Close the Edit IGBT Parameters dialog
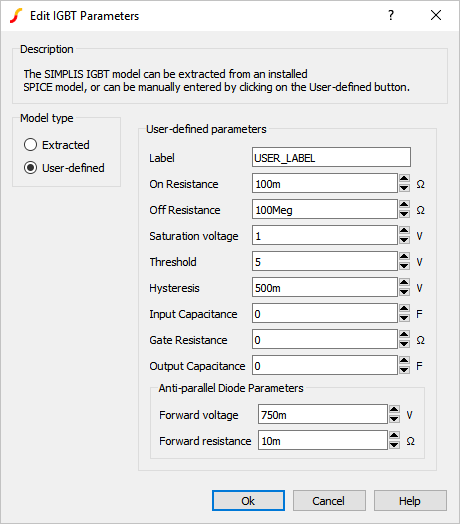Viewport: 460px width, 524px height. coord(436,15)
